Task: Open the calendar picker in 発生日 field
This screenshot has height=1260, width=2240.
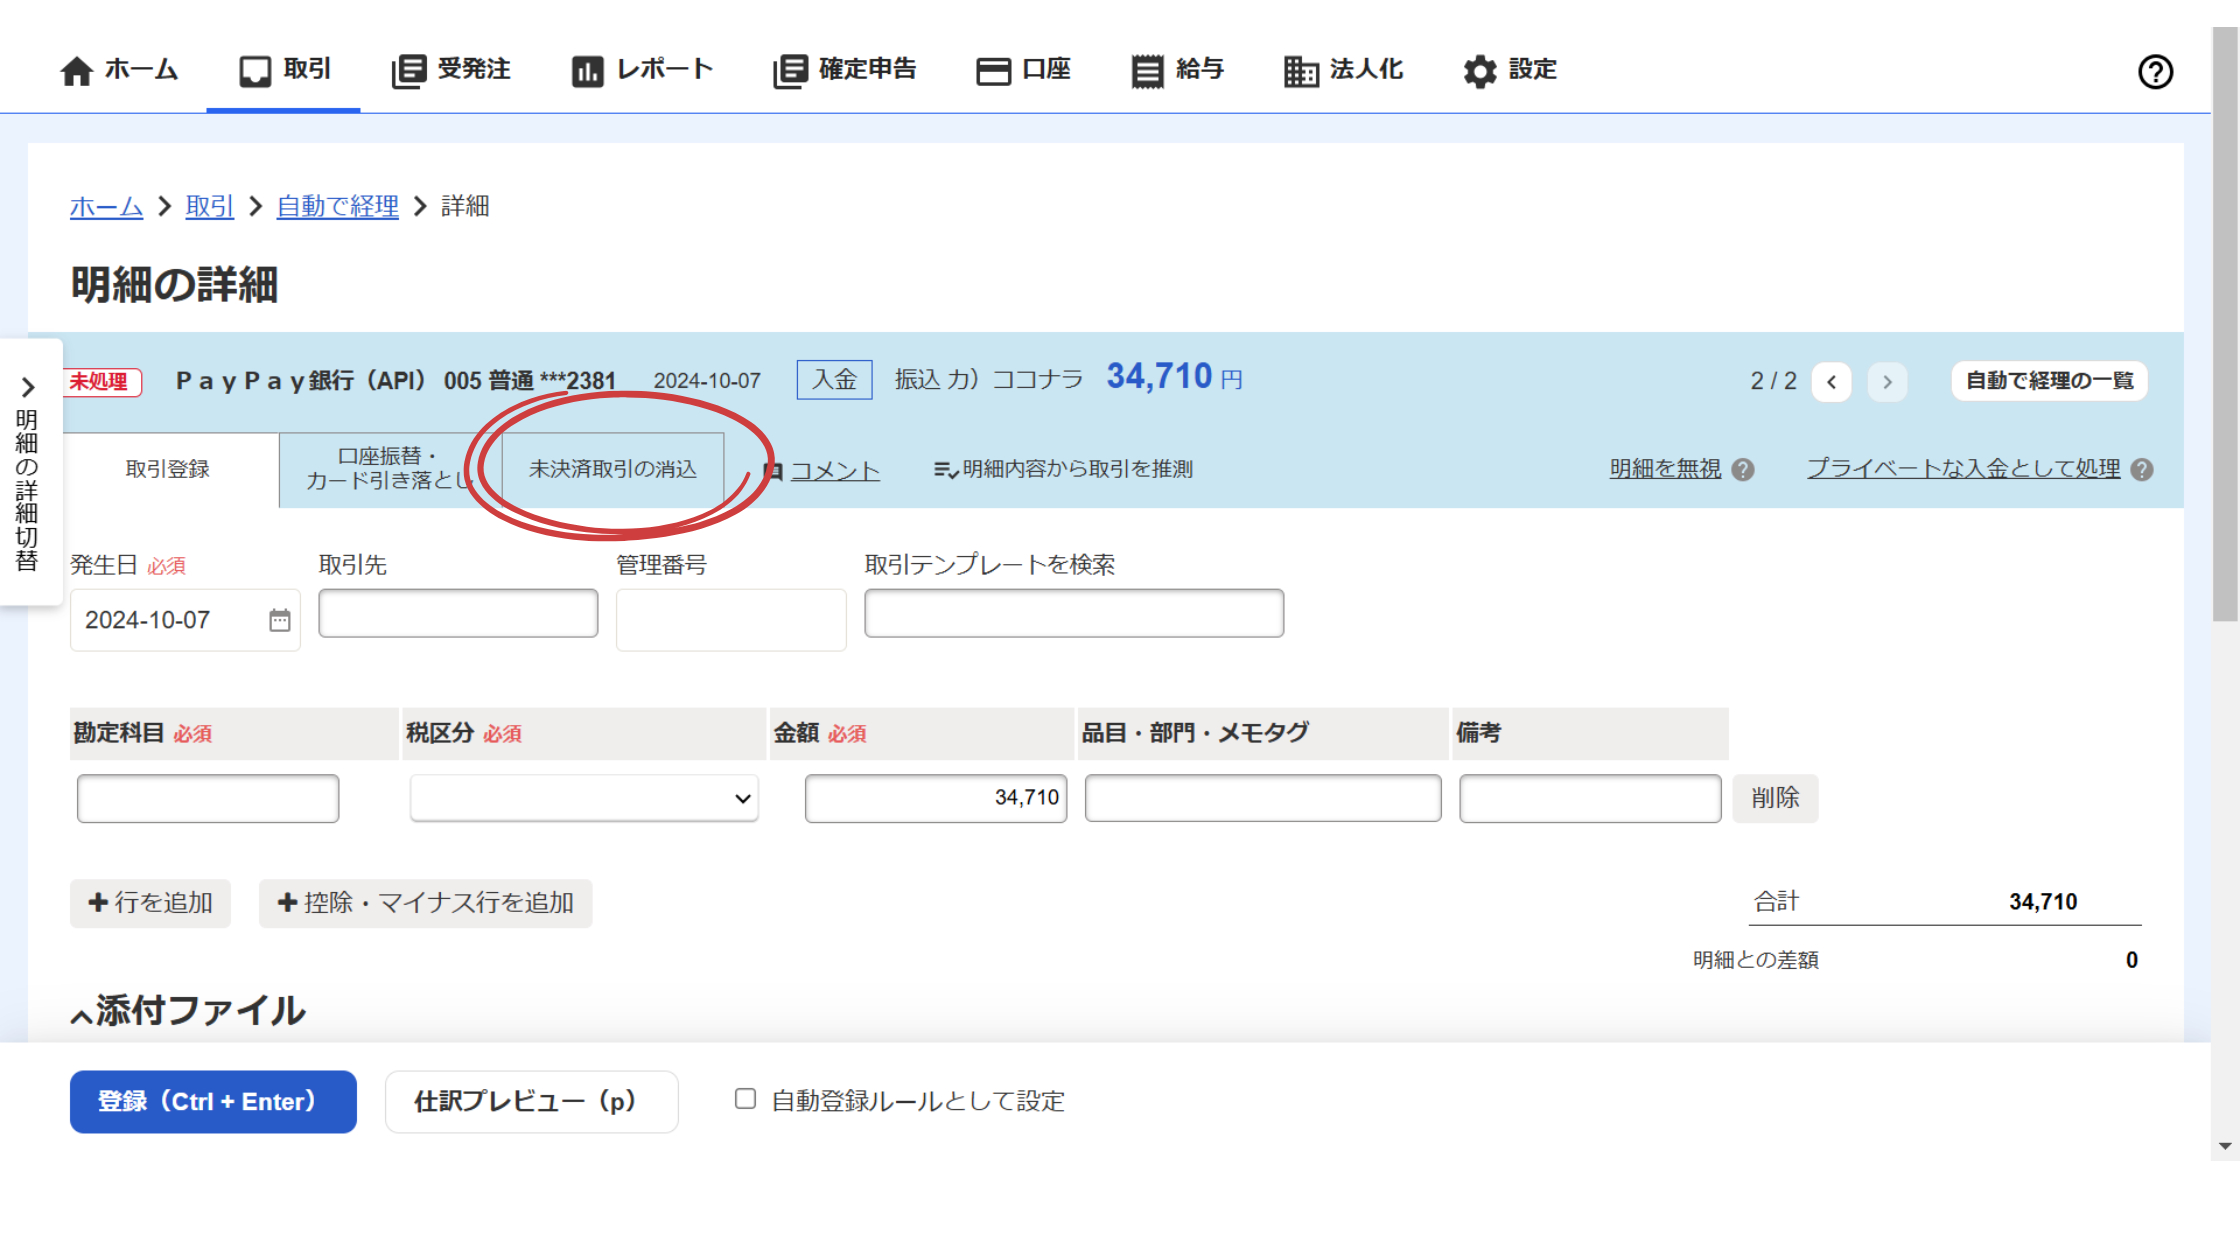Action: point(279,620)
